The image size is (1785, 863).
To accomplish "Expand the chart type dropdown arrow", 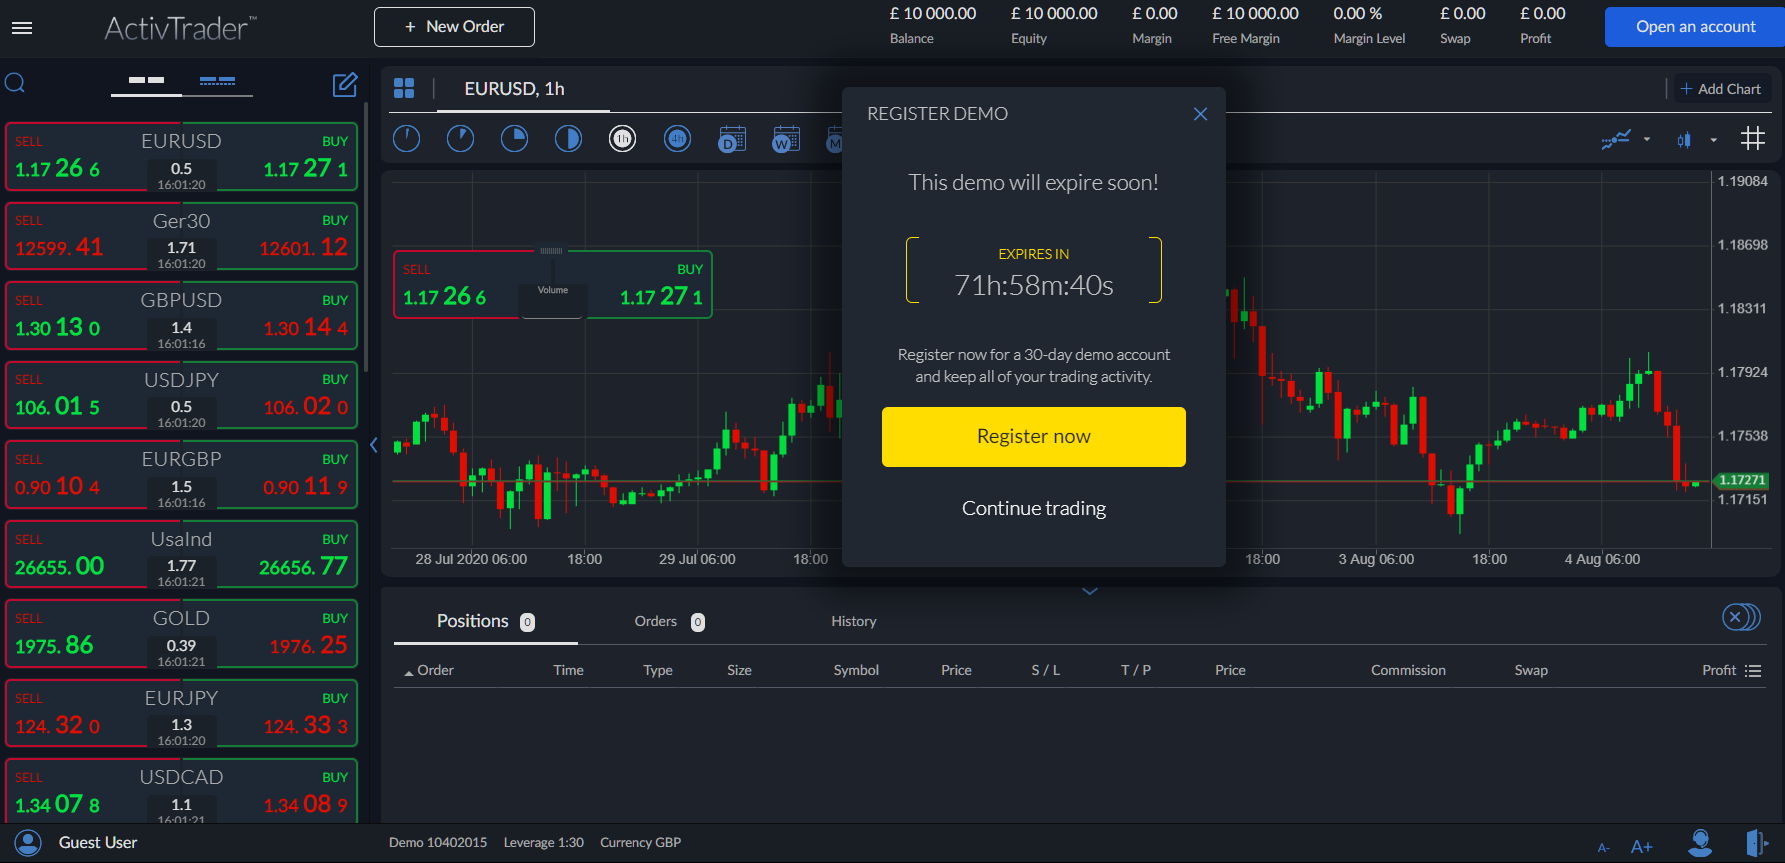I will click(1713, 140).
